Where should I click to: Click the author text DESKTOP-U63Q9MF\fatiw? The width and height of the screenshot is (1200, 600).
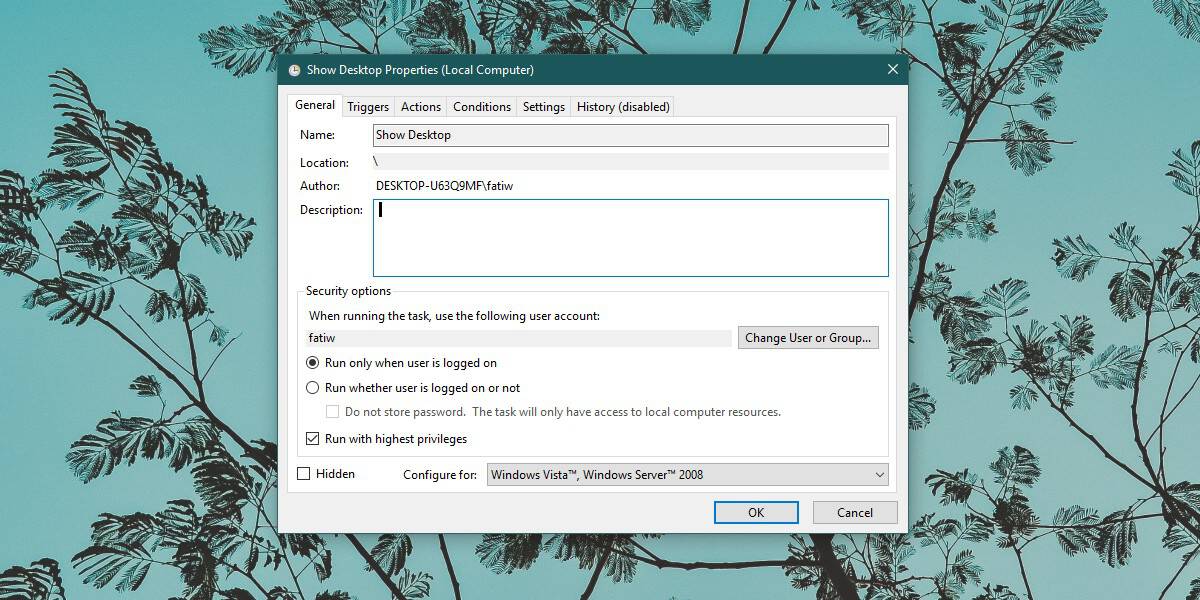[445, 186]
